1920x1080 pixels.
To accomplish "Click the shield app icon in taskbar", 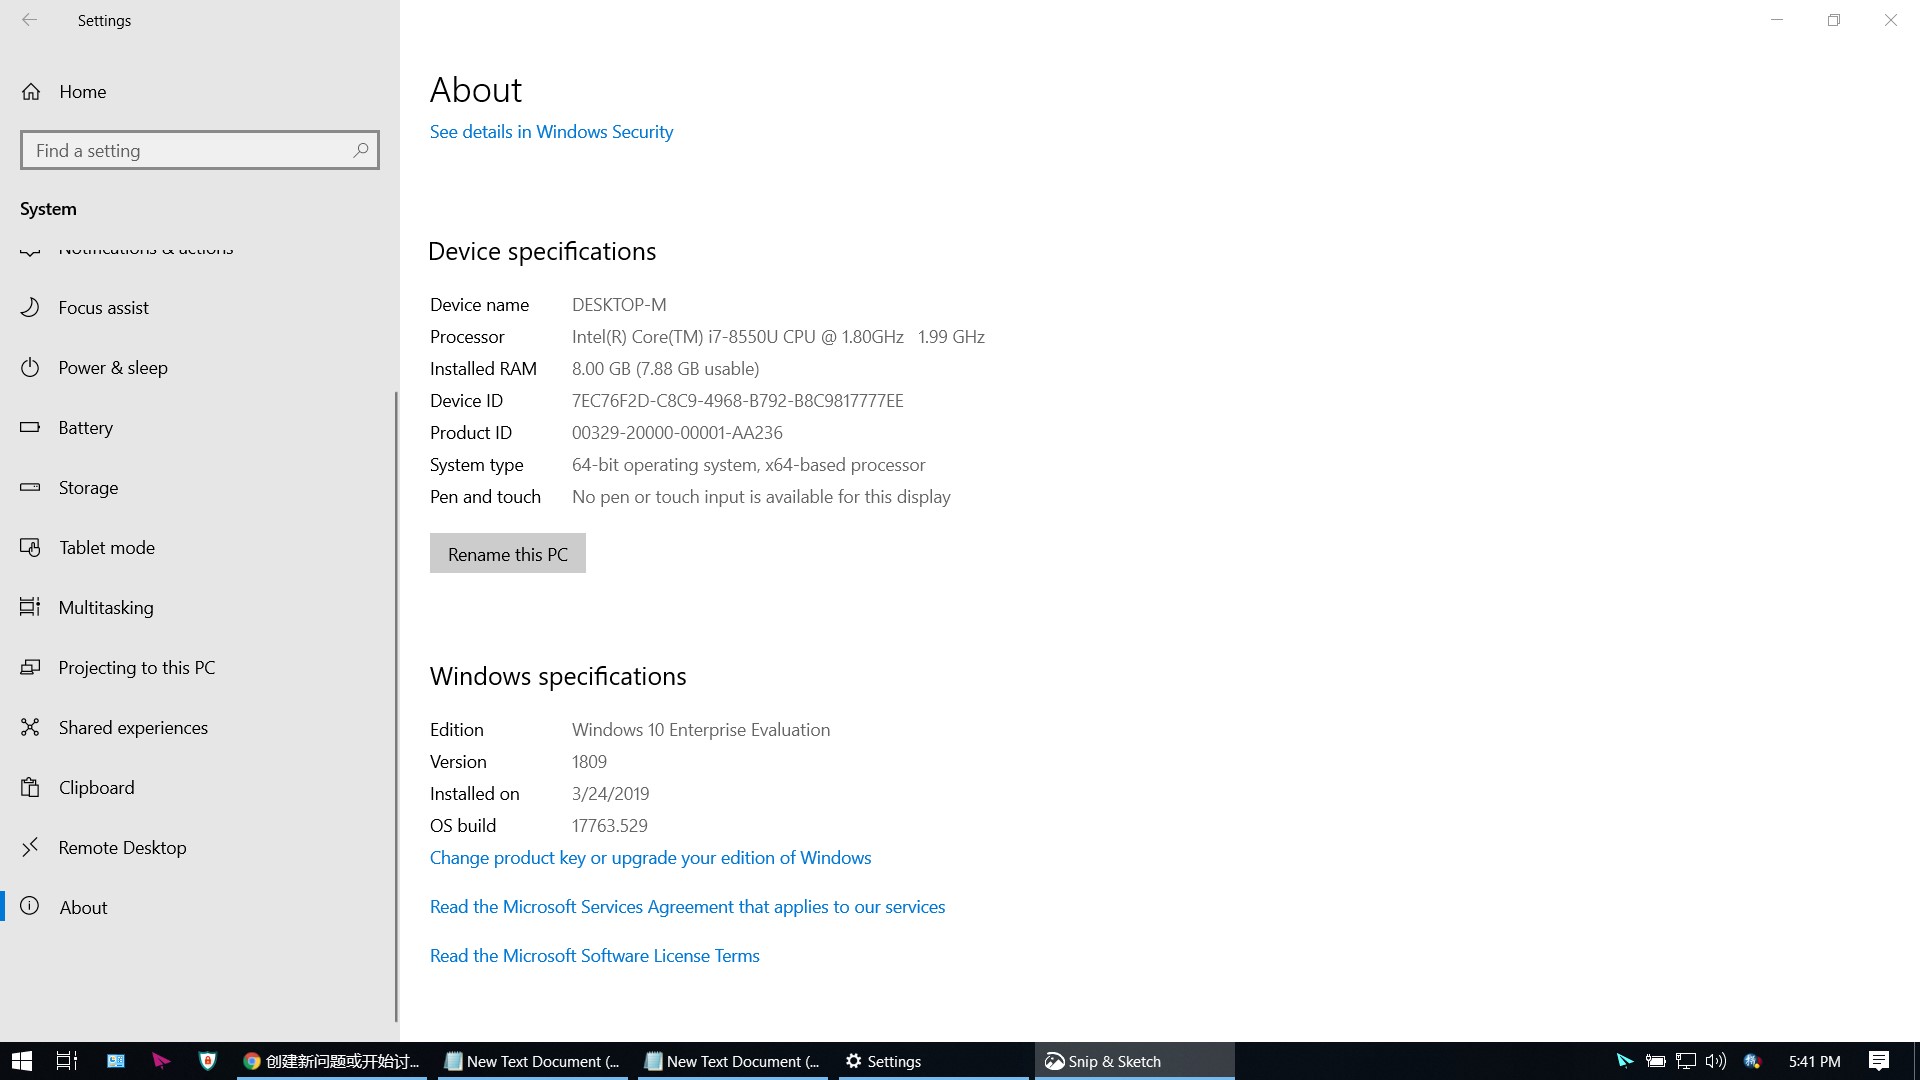I will point(207,1061).
